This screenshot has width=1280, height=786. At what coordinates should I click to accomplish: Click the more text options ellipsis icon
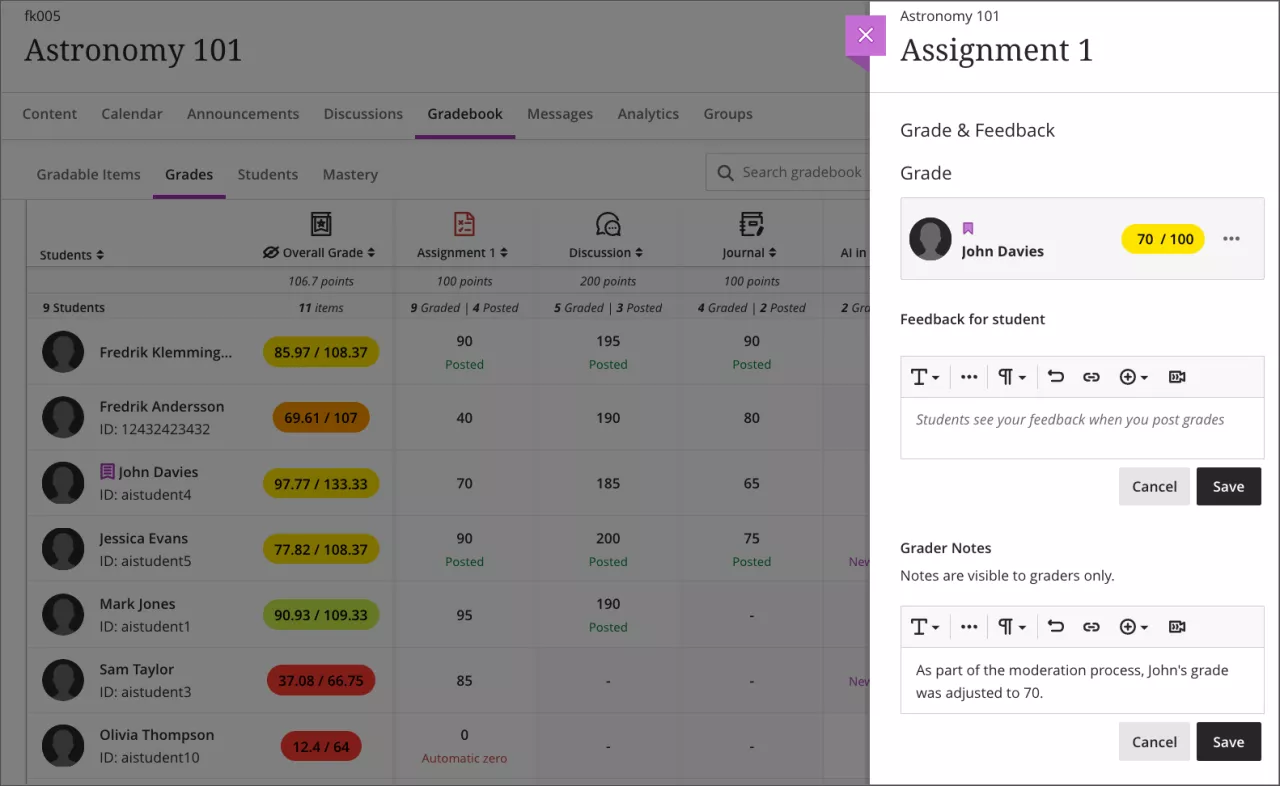pos(968,377)
